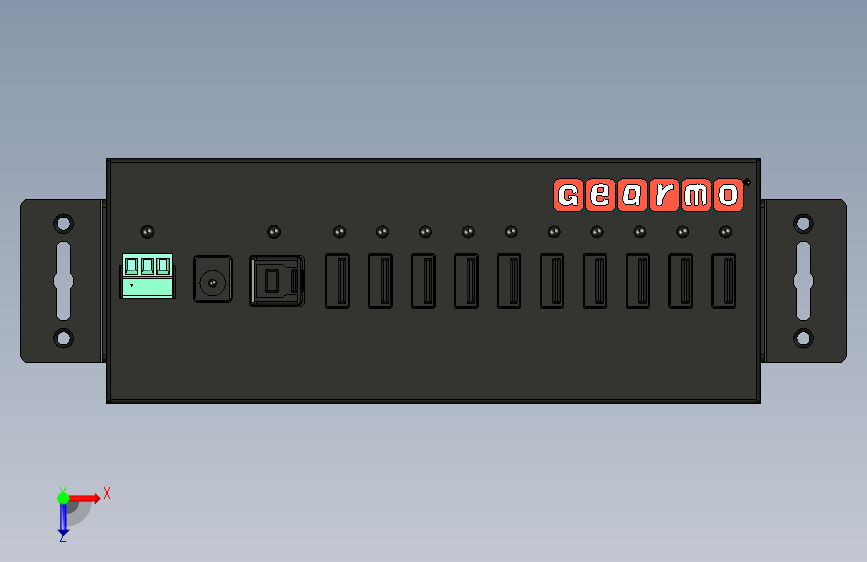This screenshot has height=562, width=867.
Task: Select the USB Type-B upstream port
Action: tap(277, 280)
